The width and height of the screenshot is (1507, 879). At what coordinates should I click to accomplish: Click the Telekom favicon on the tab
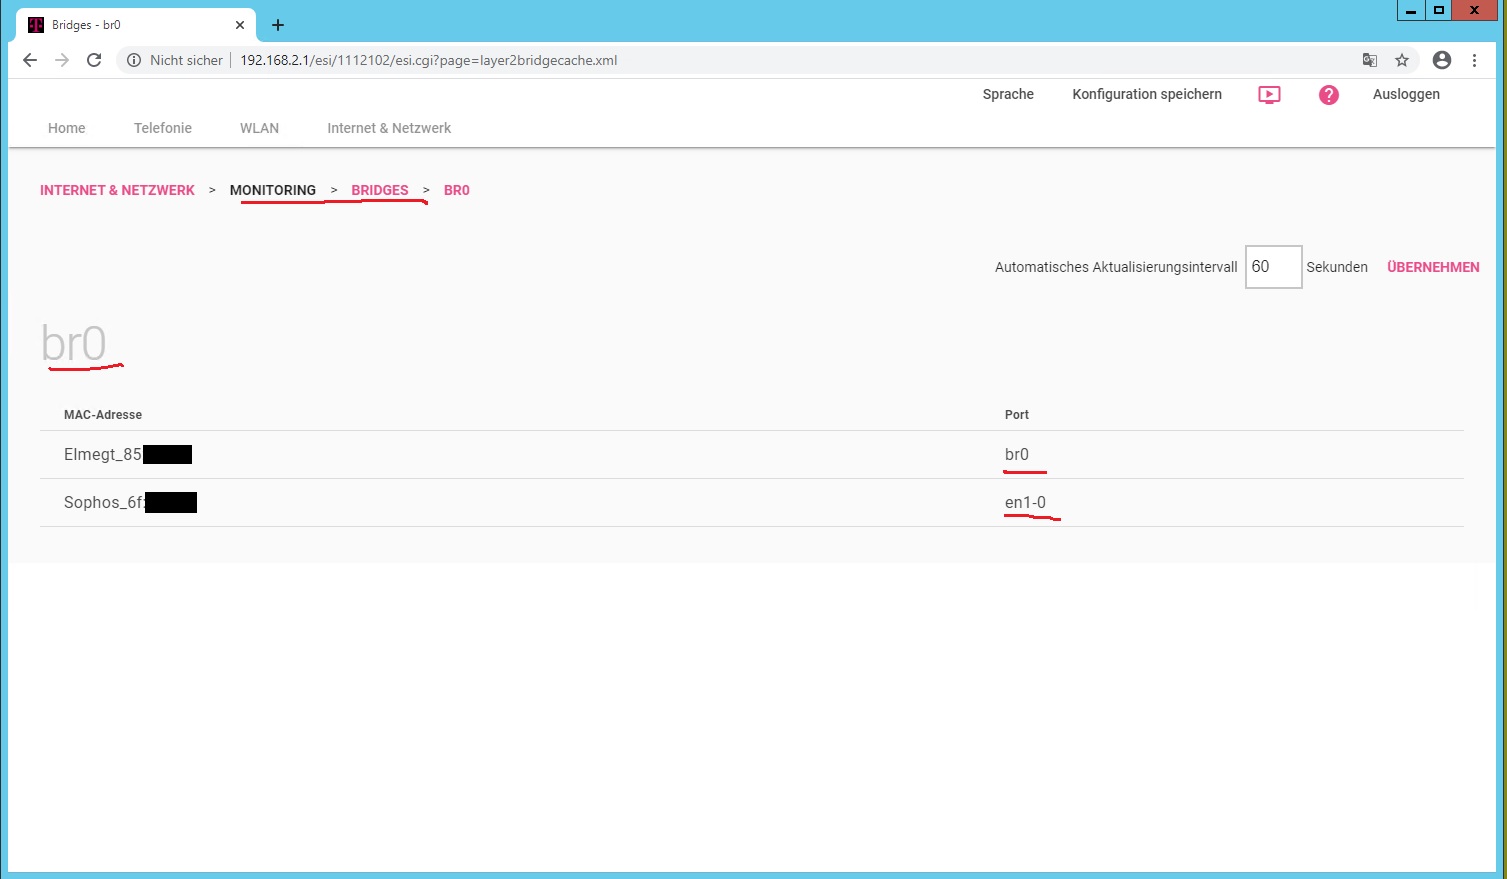click(x=36, y=25)
